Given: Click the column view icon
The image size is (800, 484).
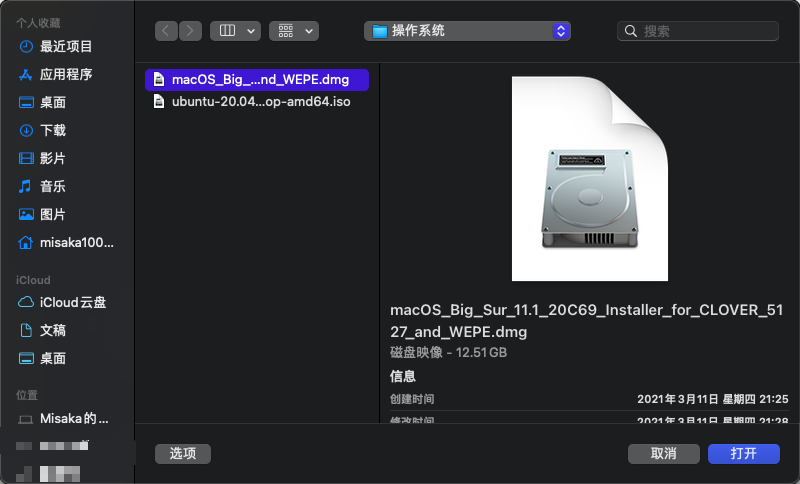Looking at the screenshot, I should pos(227,31).
